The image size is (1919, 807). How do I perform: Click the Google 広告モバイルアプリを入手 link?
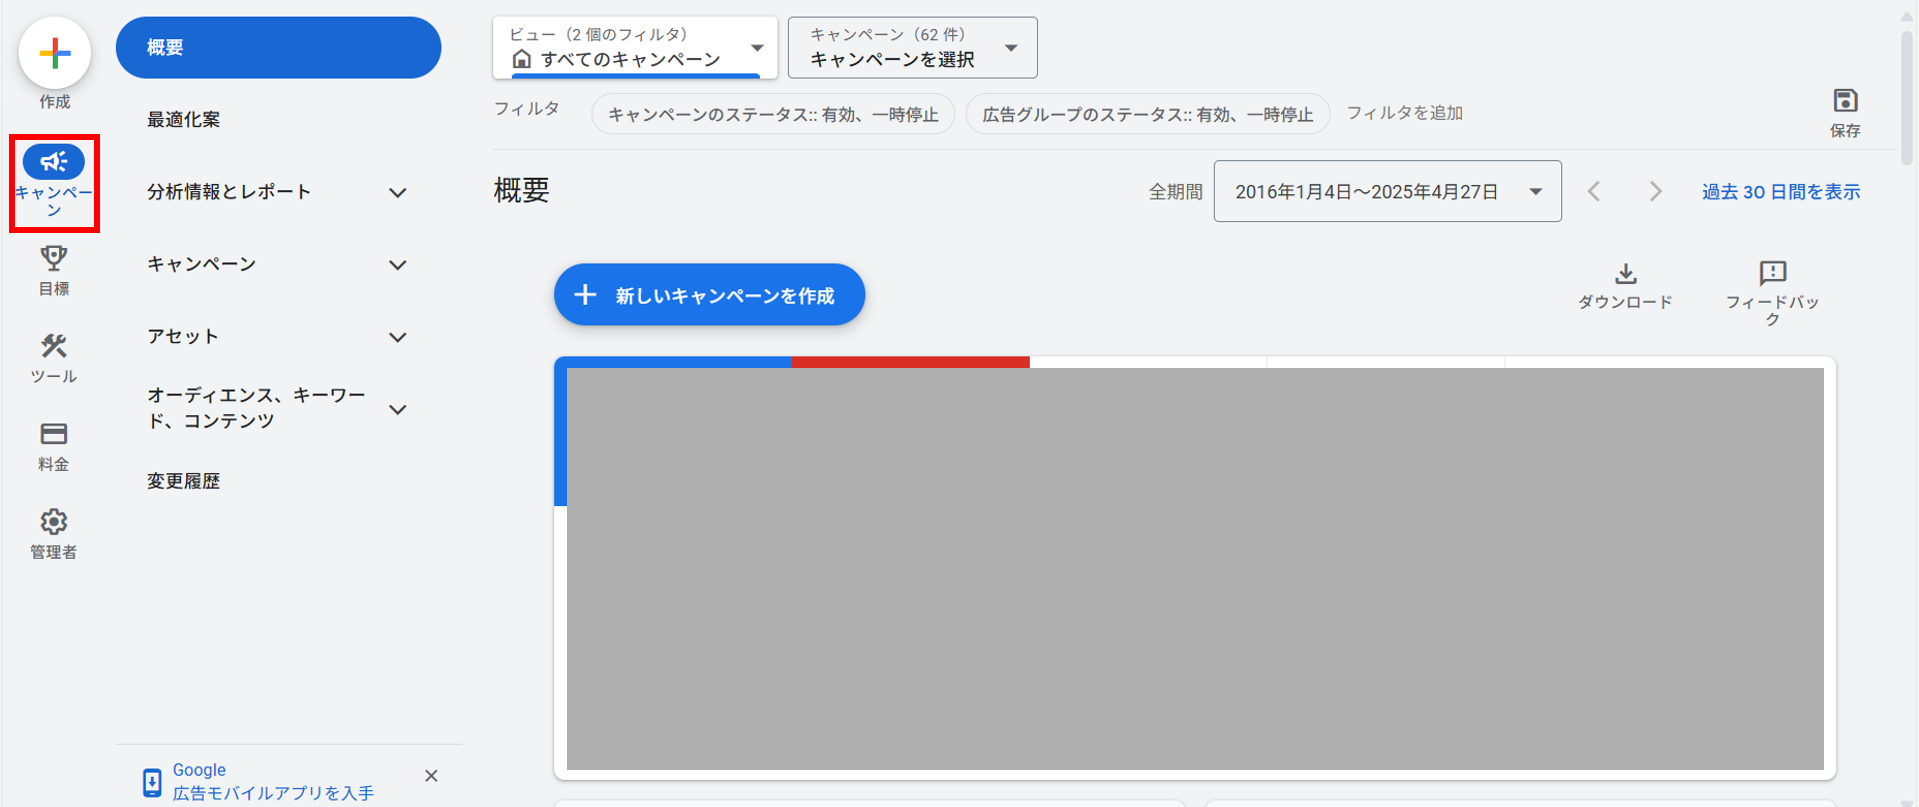coord(273,782)
